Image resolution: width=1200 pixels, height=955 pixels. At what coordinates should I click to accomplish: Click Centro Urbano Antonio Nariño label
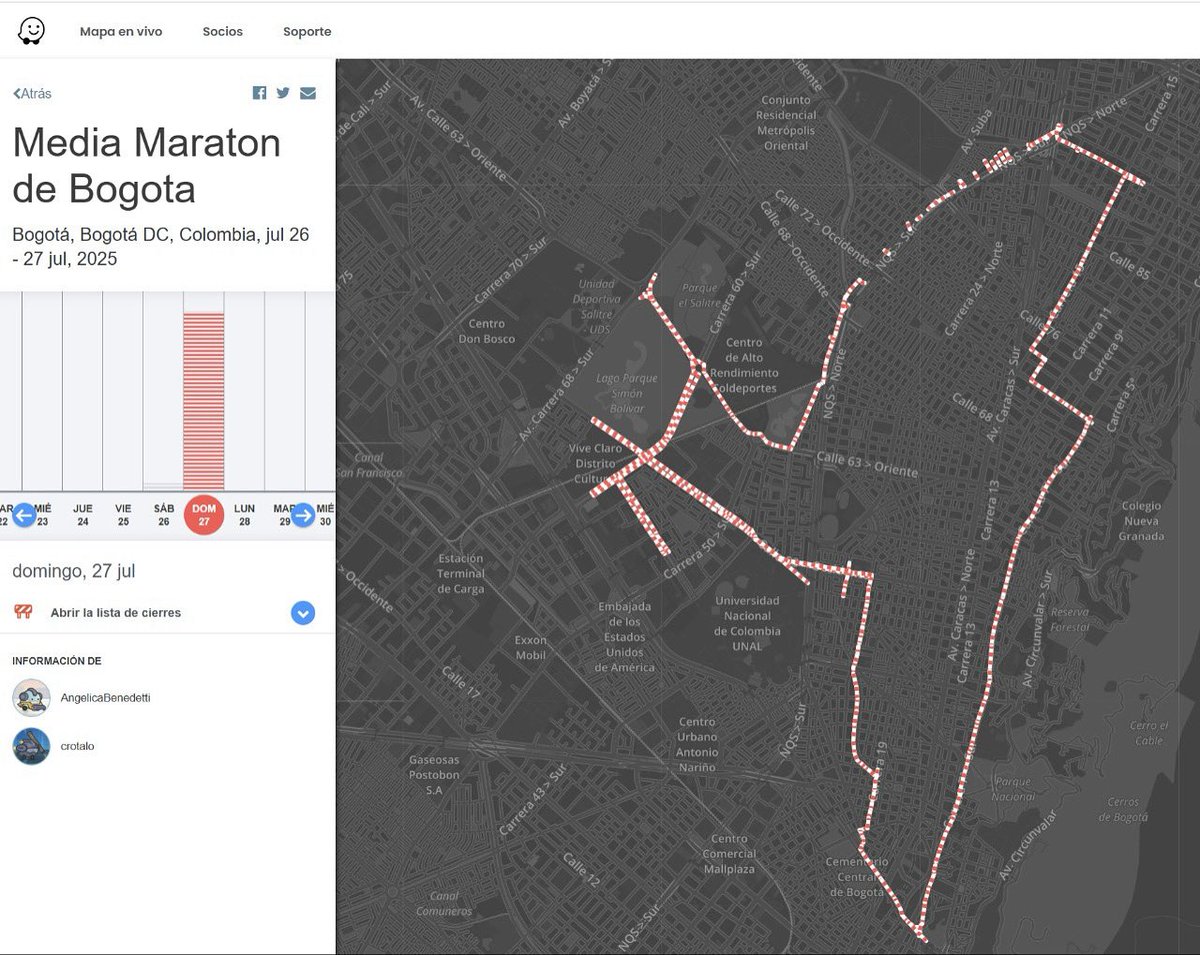pyautogui.click(x=697, y=744)
